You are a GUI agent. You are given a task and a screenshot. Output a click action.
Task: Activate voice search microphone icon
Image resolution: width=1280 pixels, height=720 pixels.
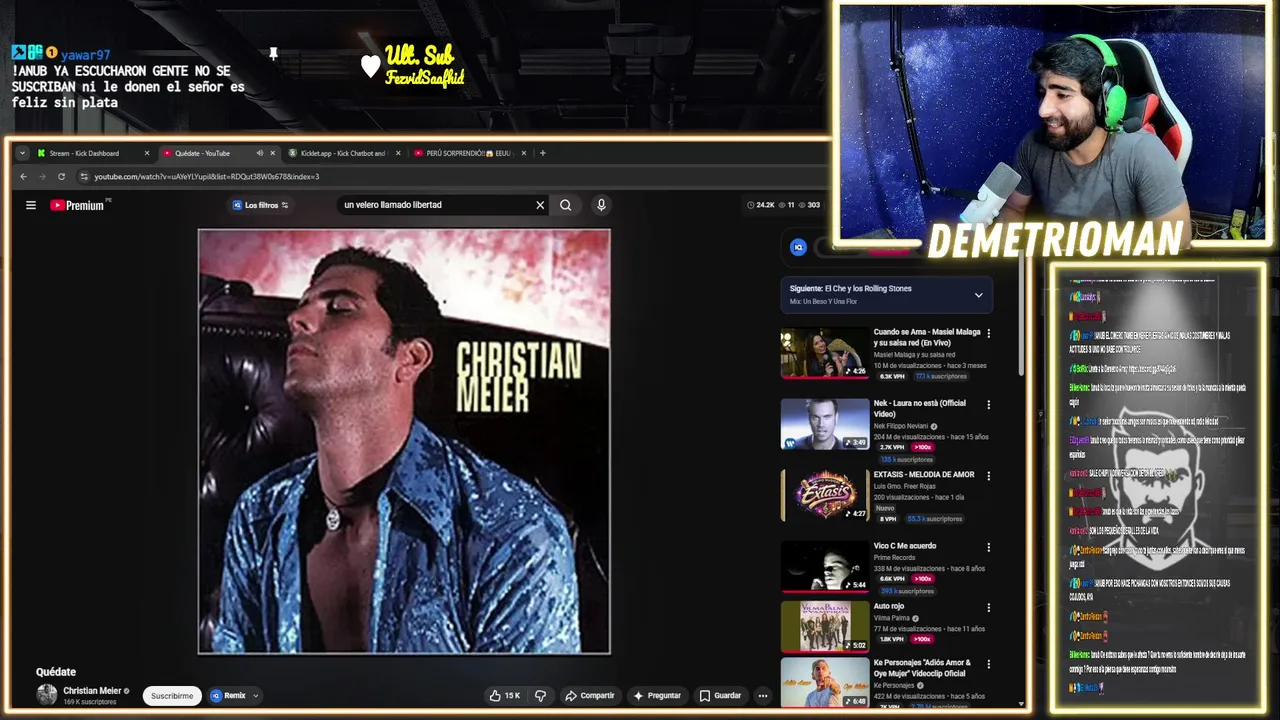point(601,205)
